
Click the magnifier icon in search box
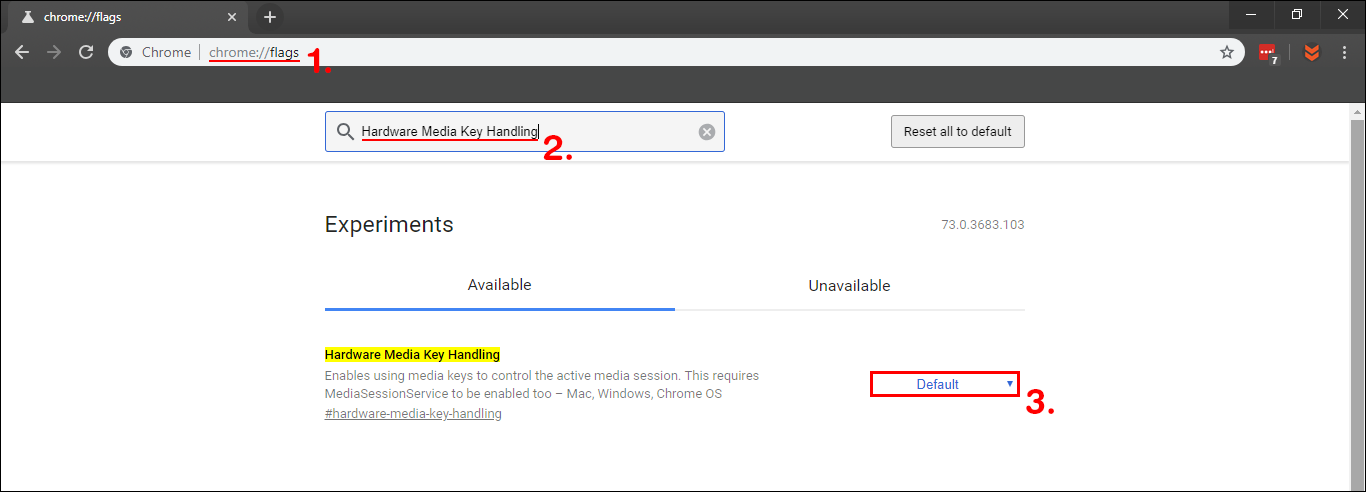pyautogui.click(x=344, y=132)
